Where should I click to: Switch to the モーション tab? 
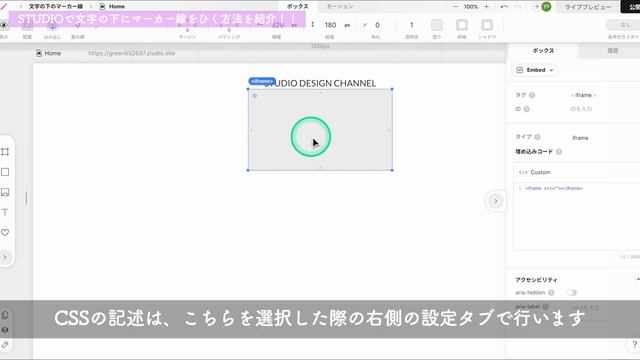pyautogui.click(x=340, y=7)
